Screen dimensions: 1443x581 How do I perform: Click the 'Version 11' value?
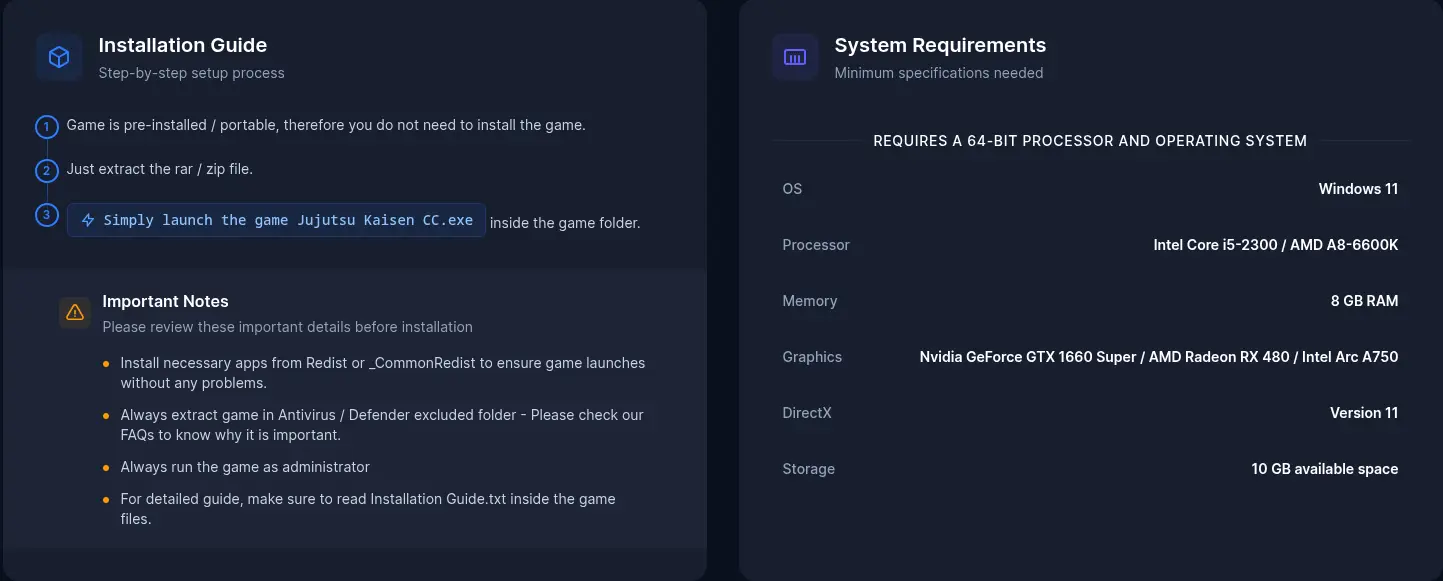pos(1364,413)
